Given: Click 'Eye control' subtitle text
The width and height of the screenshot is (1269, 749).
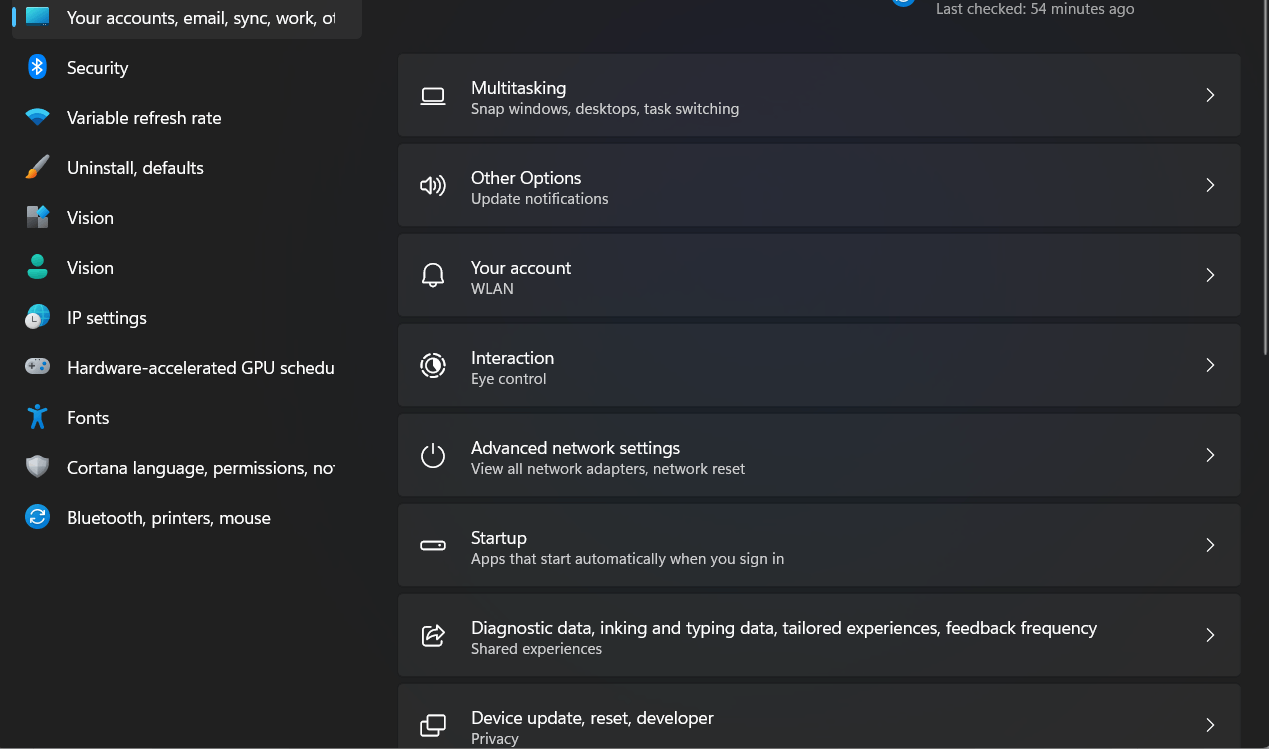Looking at the screenshot, I should pos(509,379).
